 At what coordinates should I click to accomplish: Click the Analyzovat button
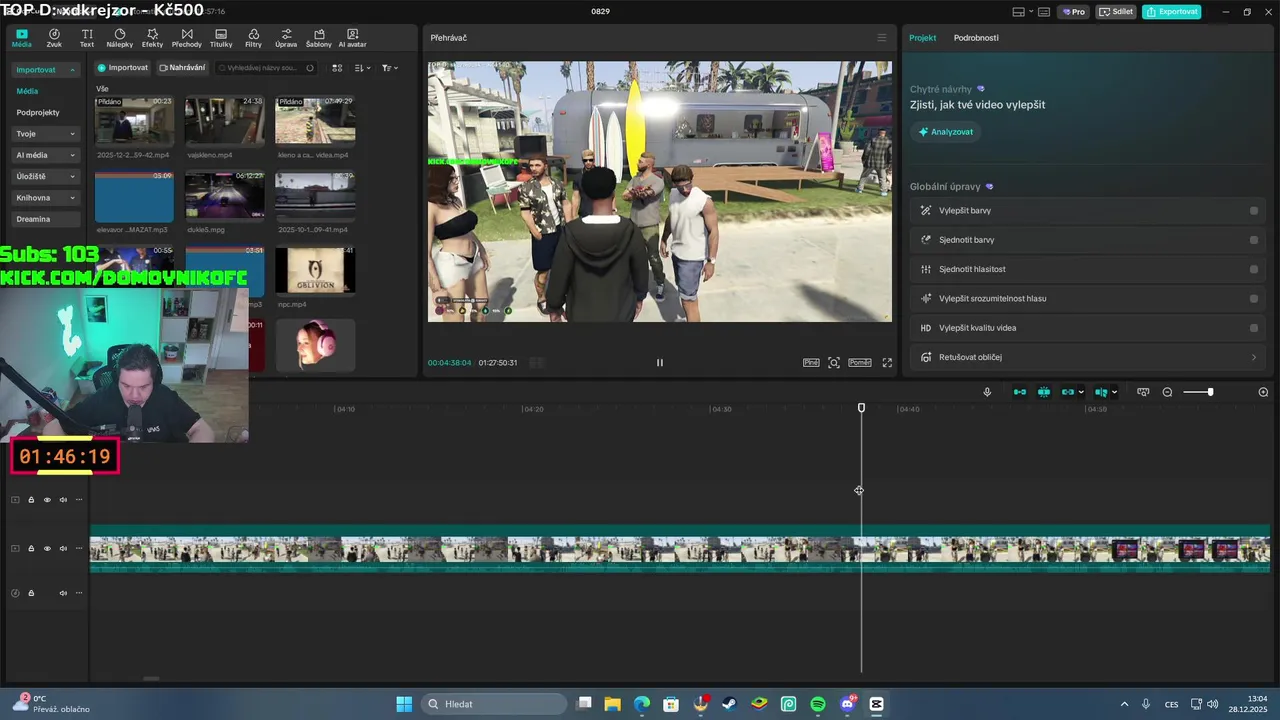click(x=945, y=132)
